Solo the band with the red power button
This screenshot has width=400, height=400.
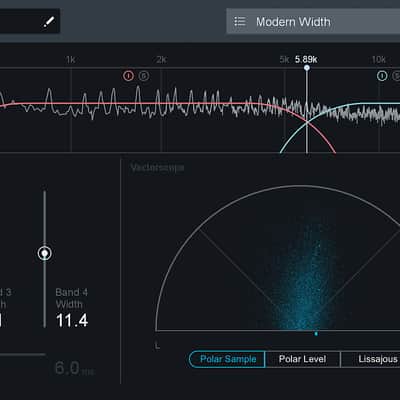143,76
